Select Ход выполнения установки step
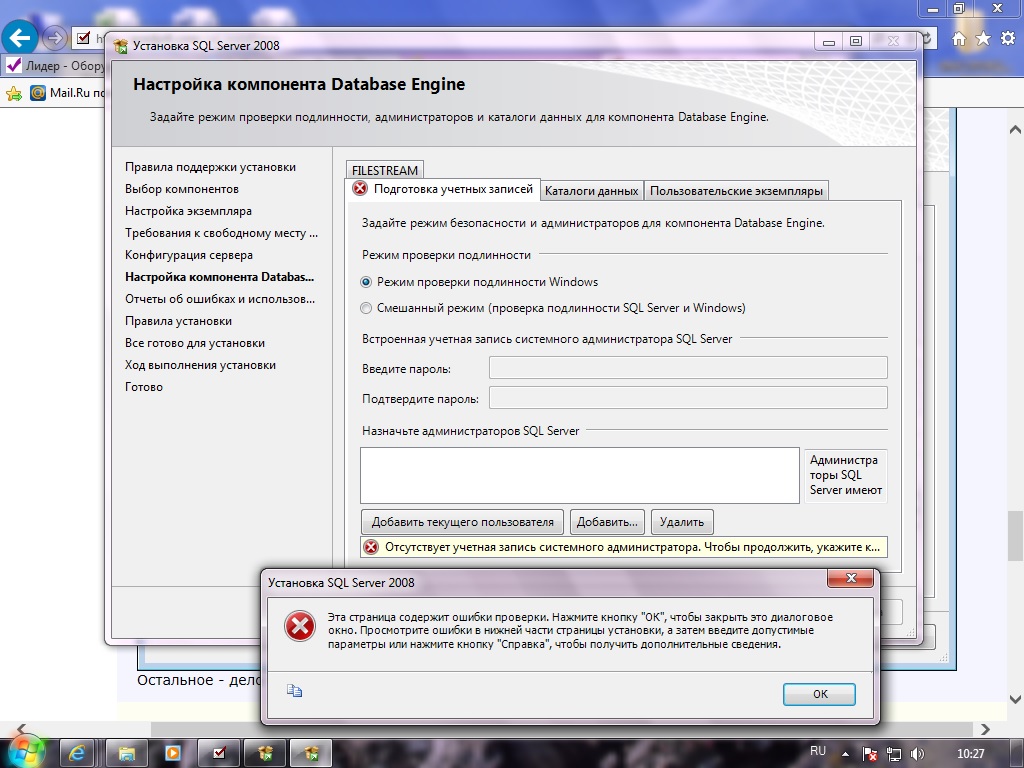The image size is (1024, 768). (x=200, y=365)
